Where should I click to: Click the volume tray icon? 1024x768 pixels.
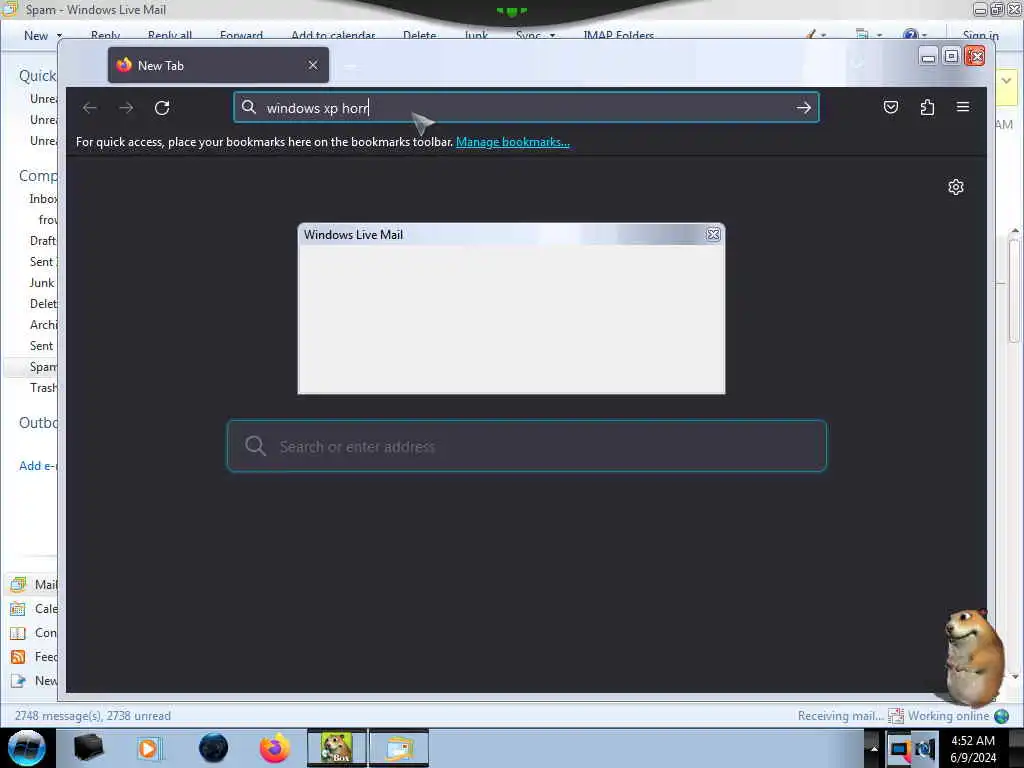click(x=925, y=749)
